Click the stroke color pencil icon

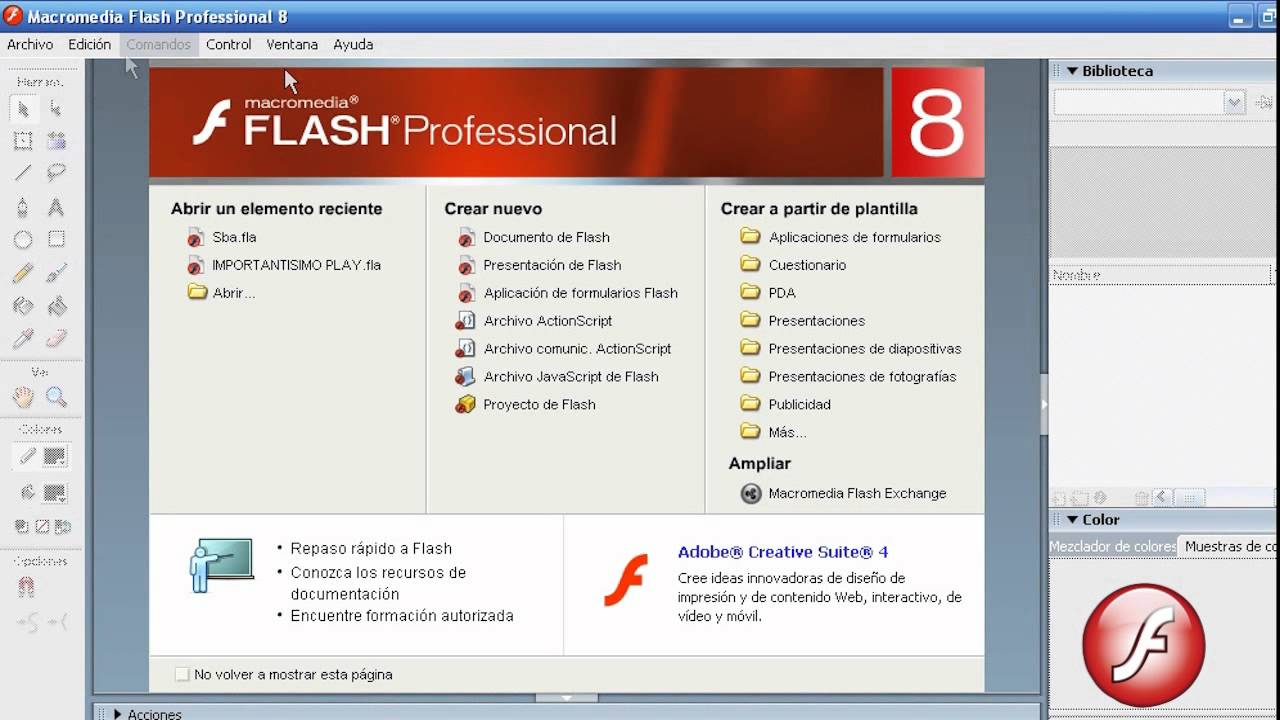(x=27, y=456)
